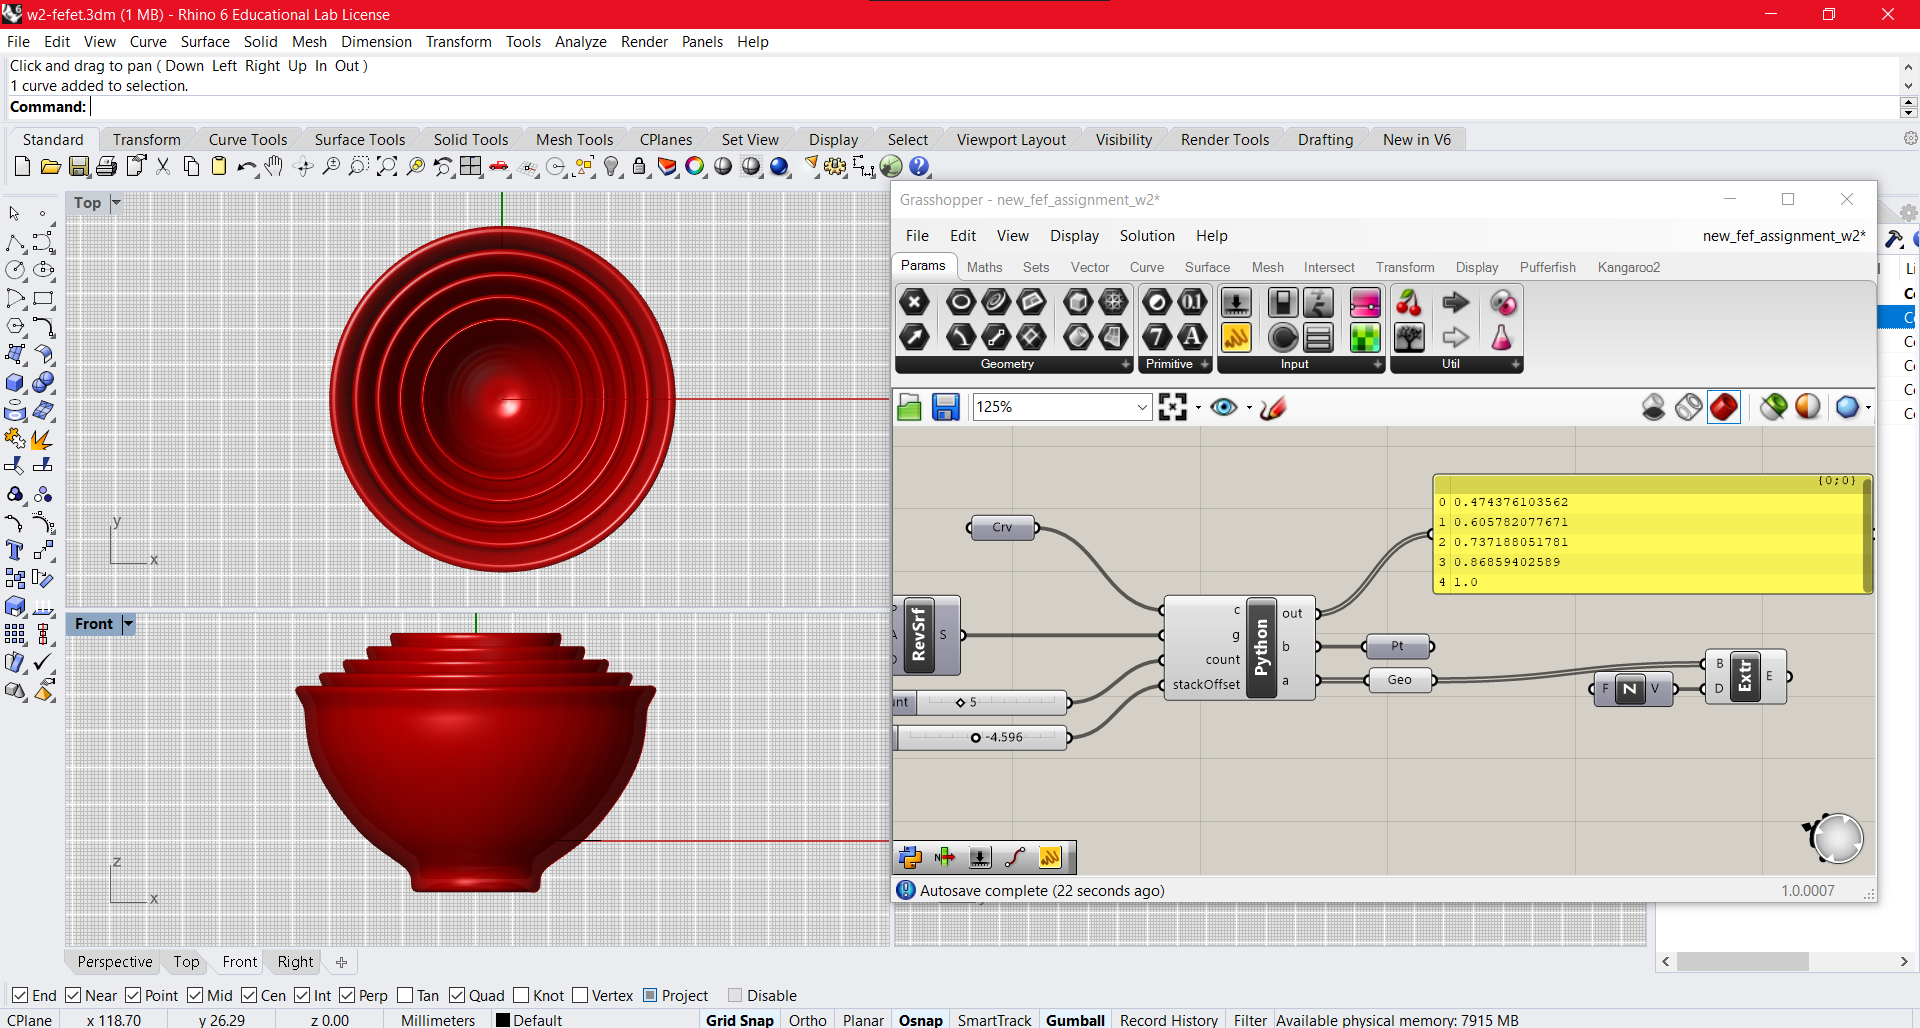Click the Lock objects padlock icon
The image size is (1920, 1028).
tap(639, 167)
